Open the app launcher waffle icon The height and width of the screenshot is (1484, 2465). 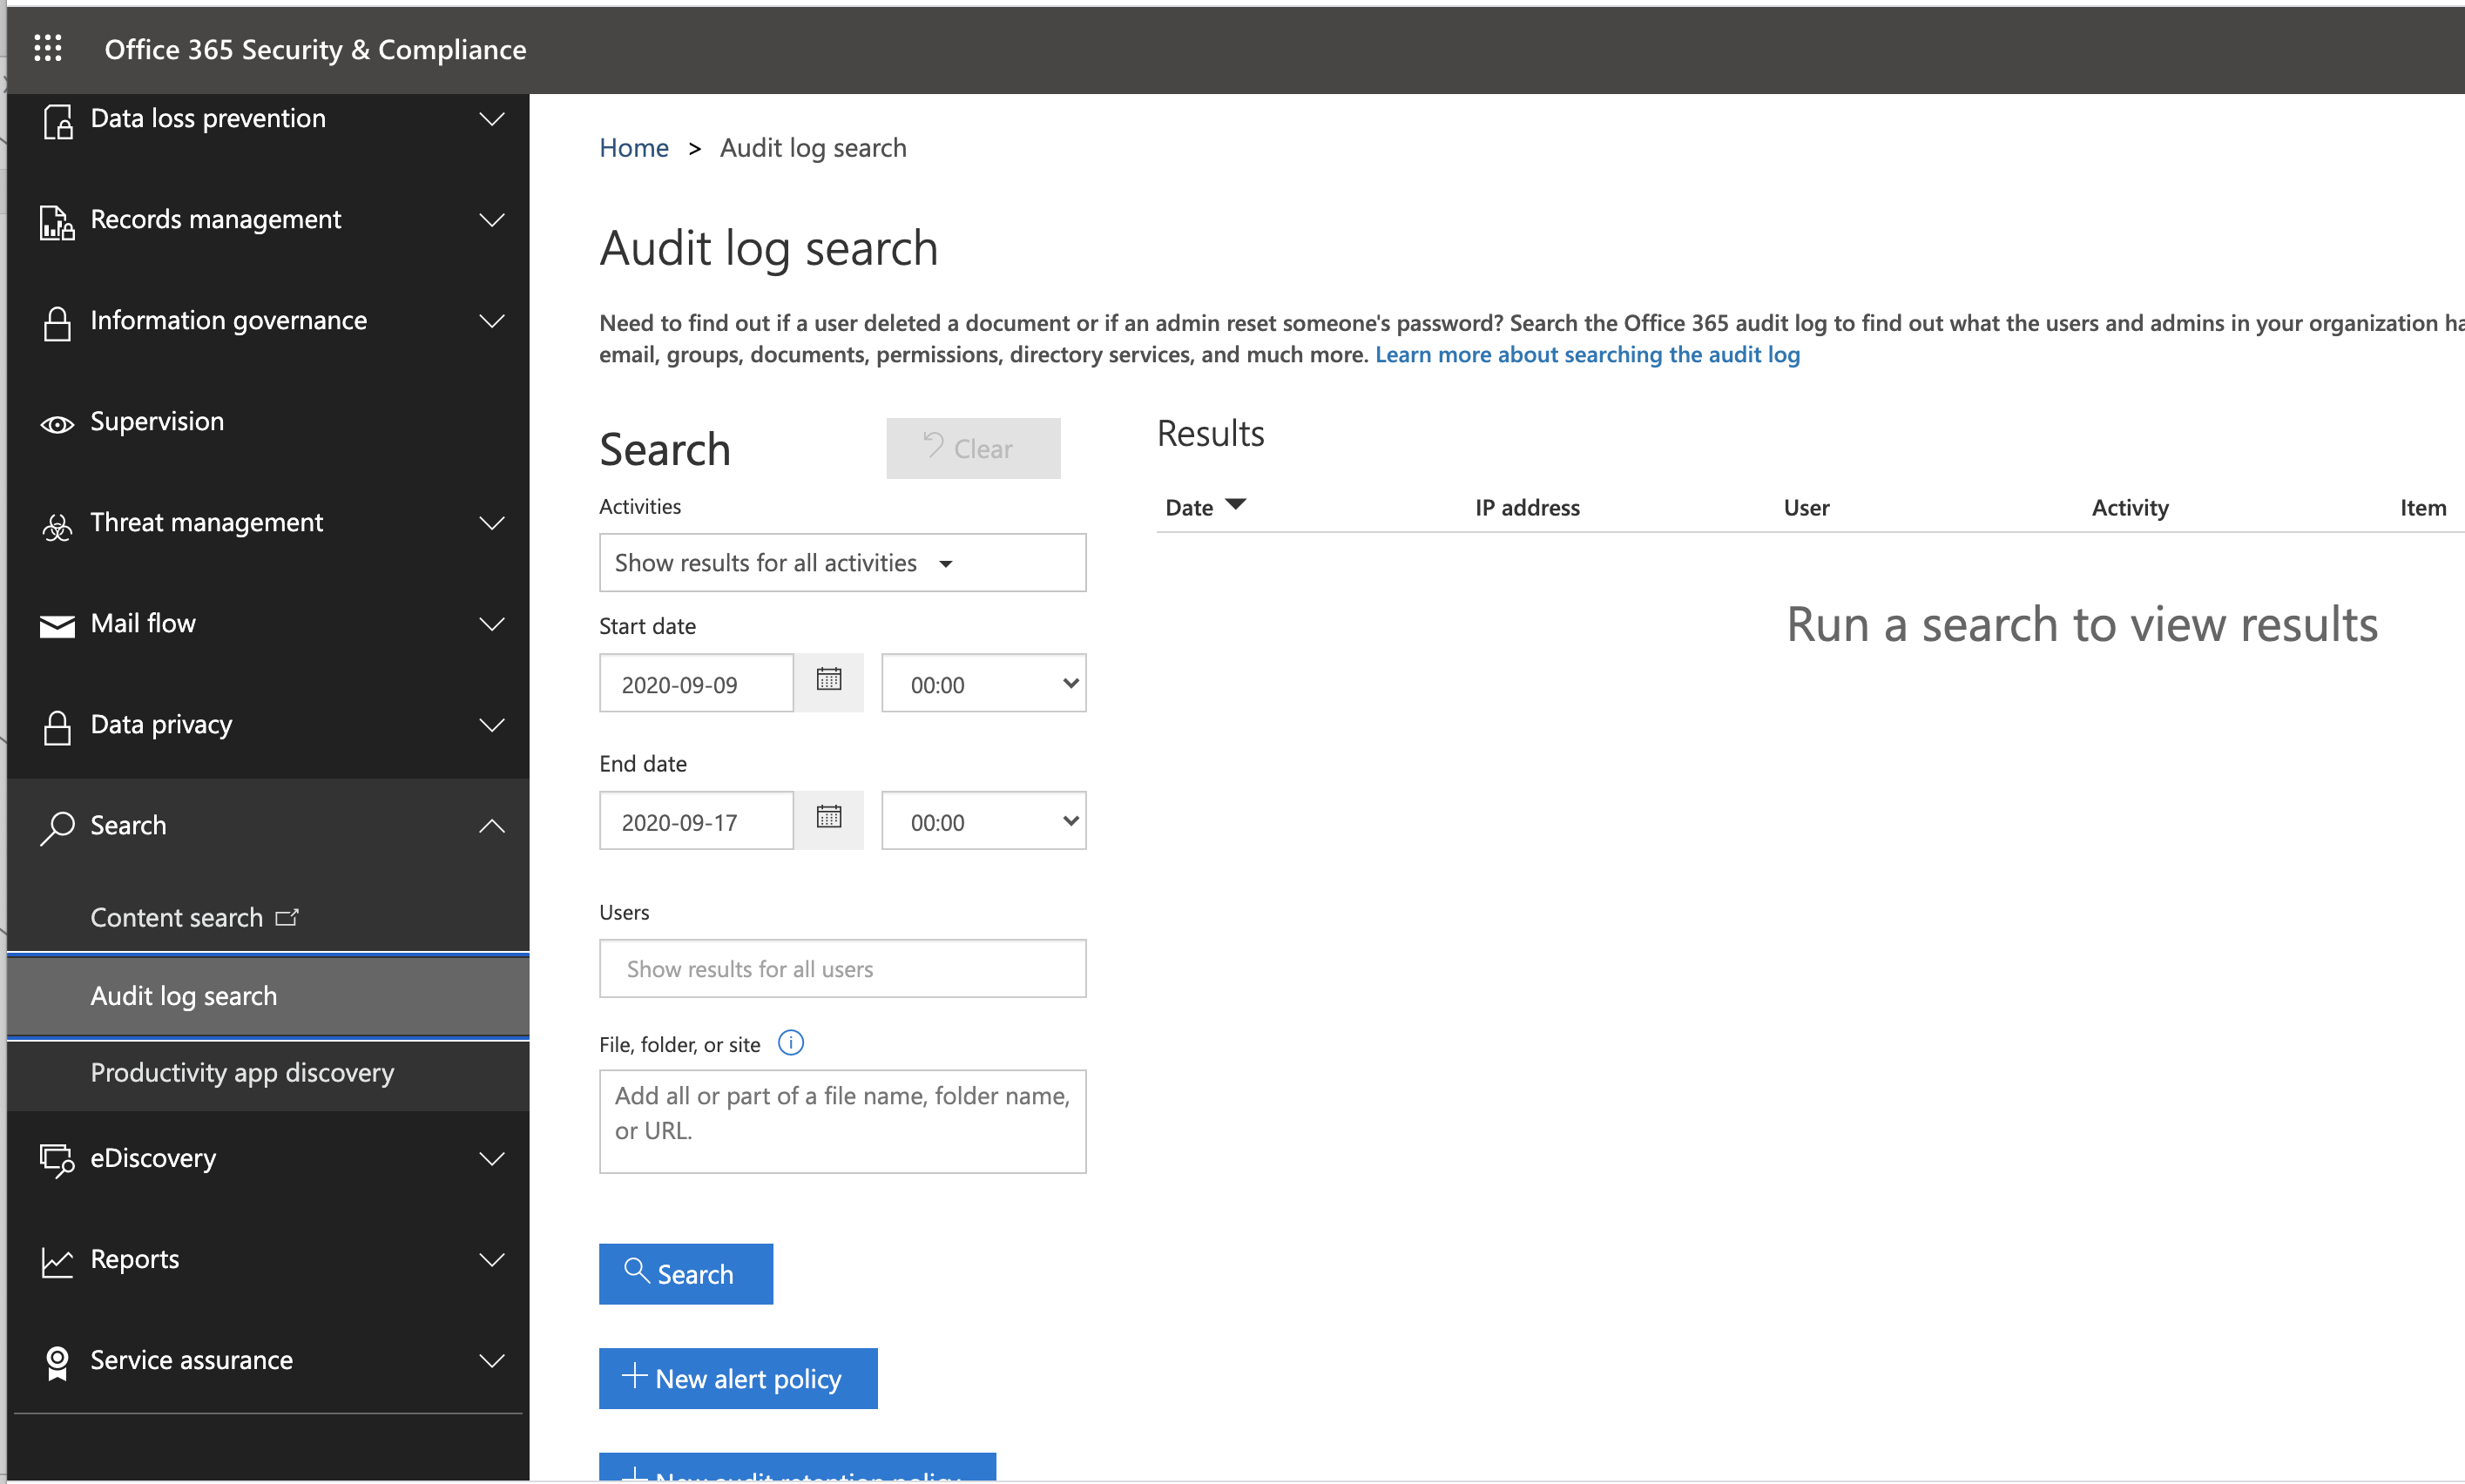click(x=47, y=48)
